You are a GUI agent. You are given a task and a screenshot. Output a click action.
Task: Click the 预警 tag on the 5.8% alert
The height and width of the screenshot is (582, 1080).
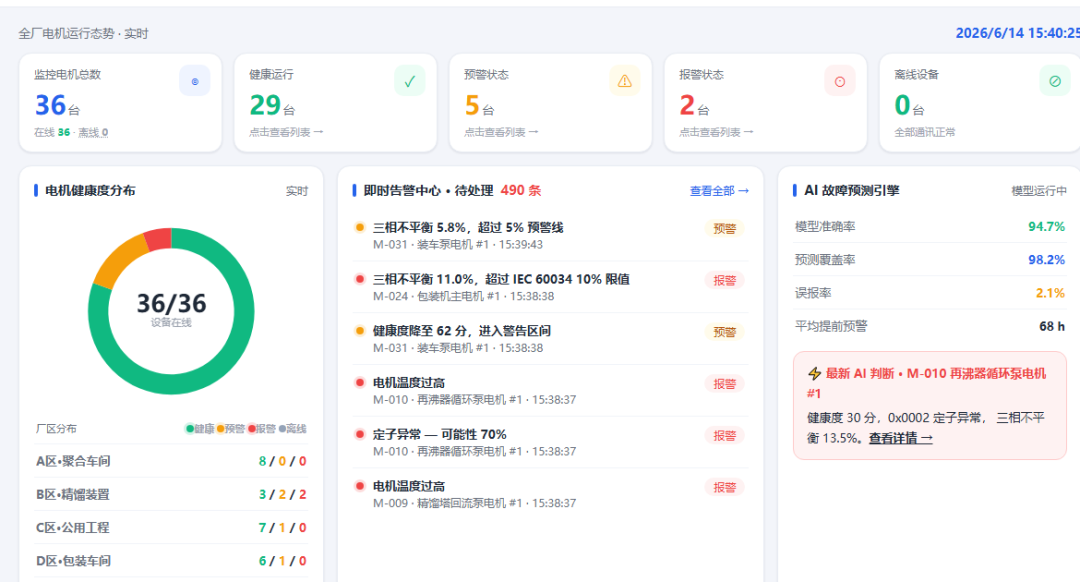point(725,229)
